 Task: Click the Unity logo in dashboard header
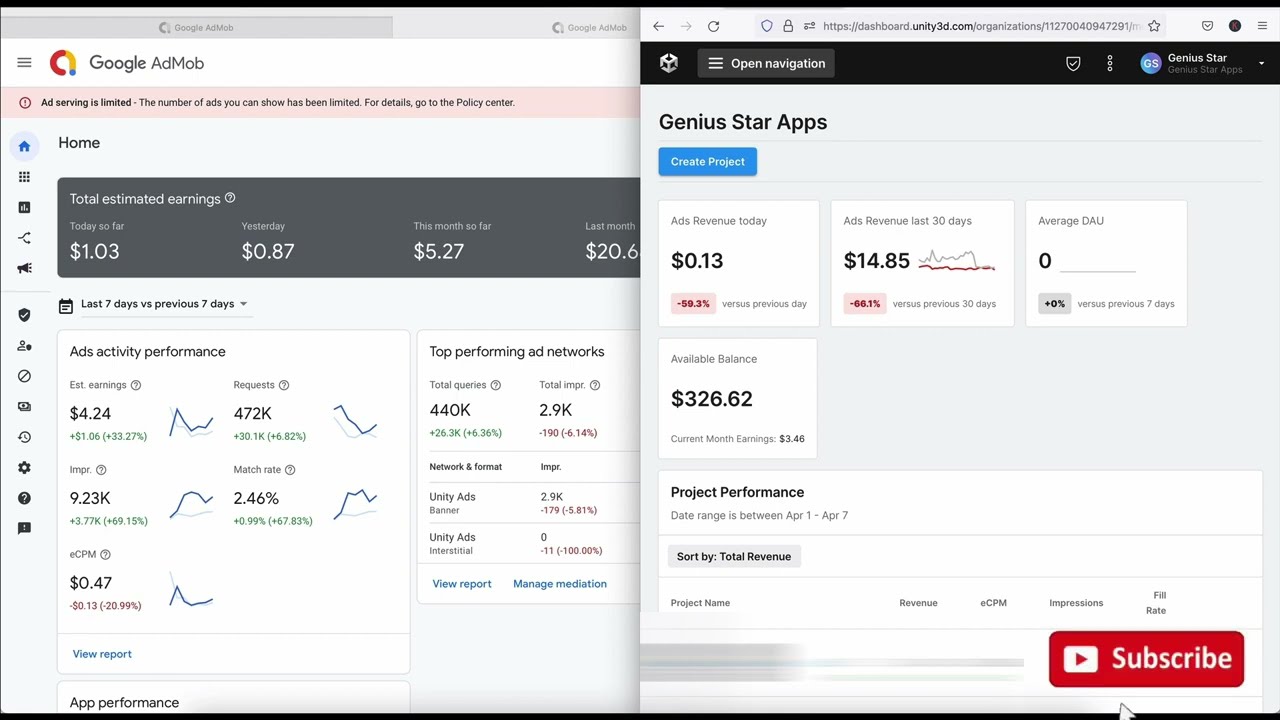pyautogui.click(x=669, y=63)
